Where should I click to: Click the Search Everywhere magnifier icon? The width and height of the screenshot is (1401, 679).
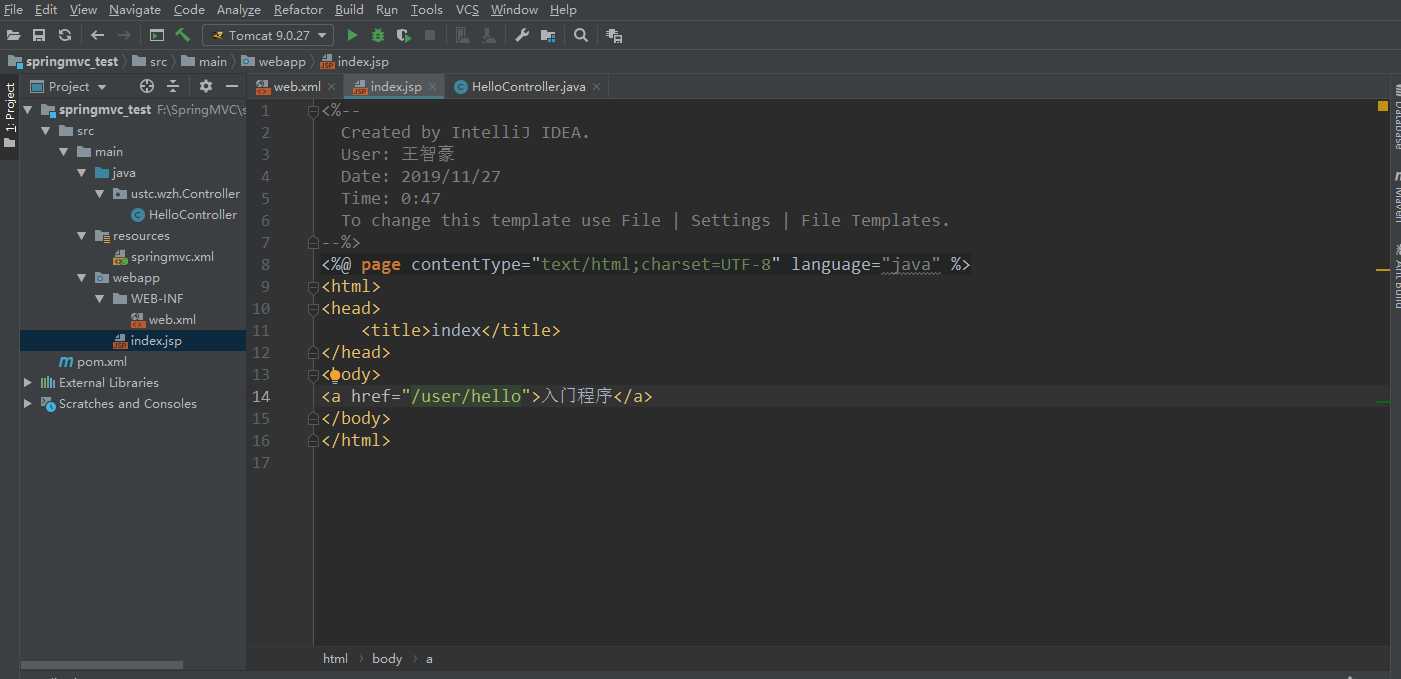click(581, 35)
